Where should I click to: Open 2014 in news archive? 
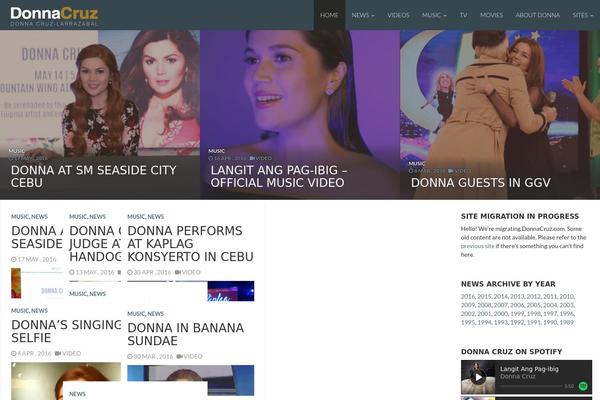click(x=501, y=296)
